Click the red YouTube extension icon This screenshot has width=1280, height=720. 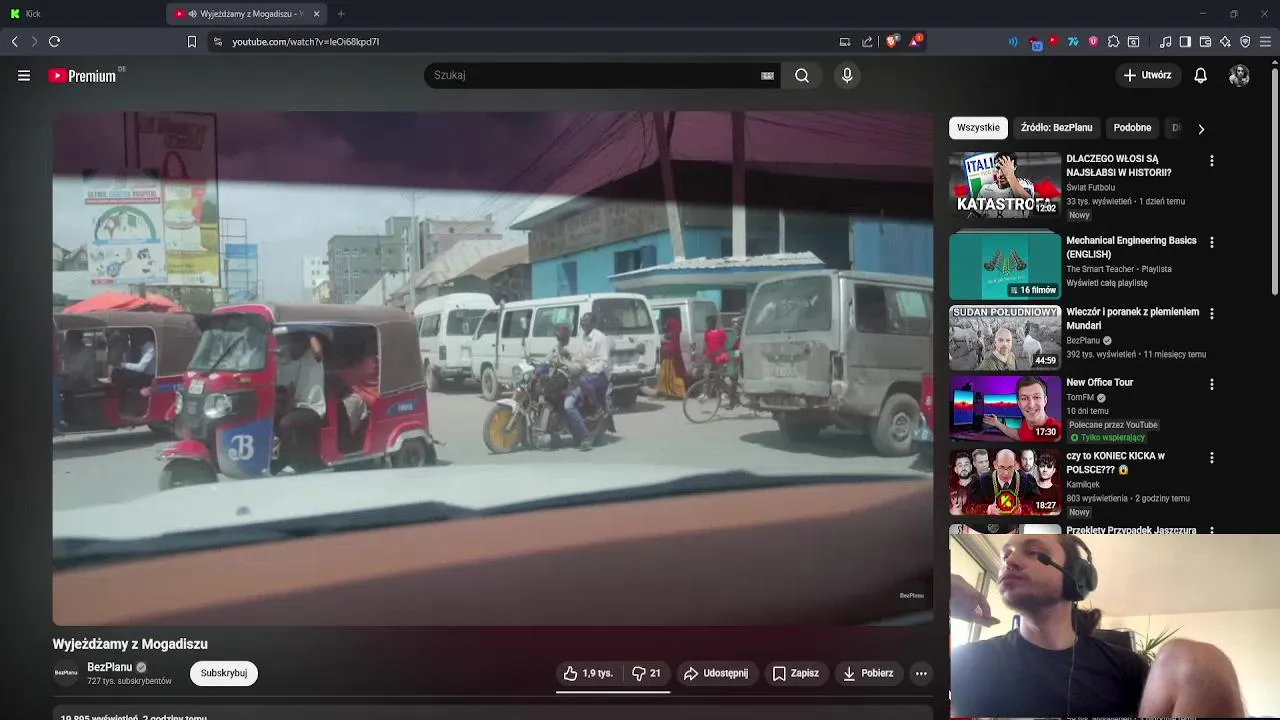click(x=1053, y=41)
